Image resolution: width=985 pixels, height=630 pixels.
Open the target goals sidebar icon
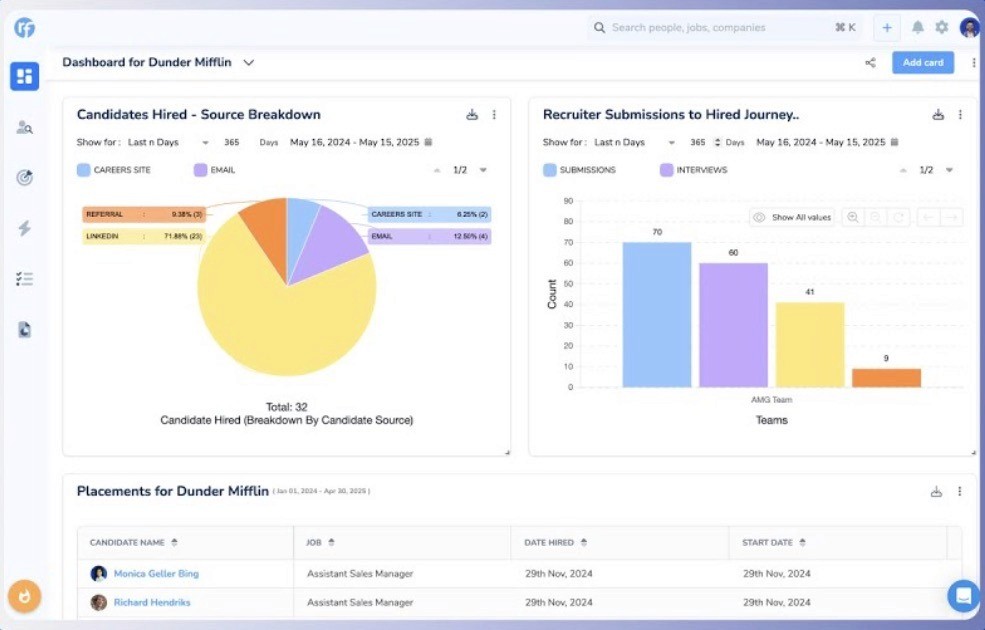[x=24, y=178]
